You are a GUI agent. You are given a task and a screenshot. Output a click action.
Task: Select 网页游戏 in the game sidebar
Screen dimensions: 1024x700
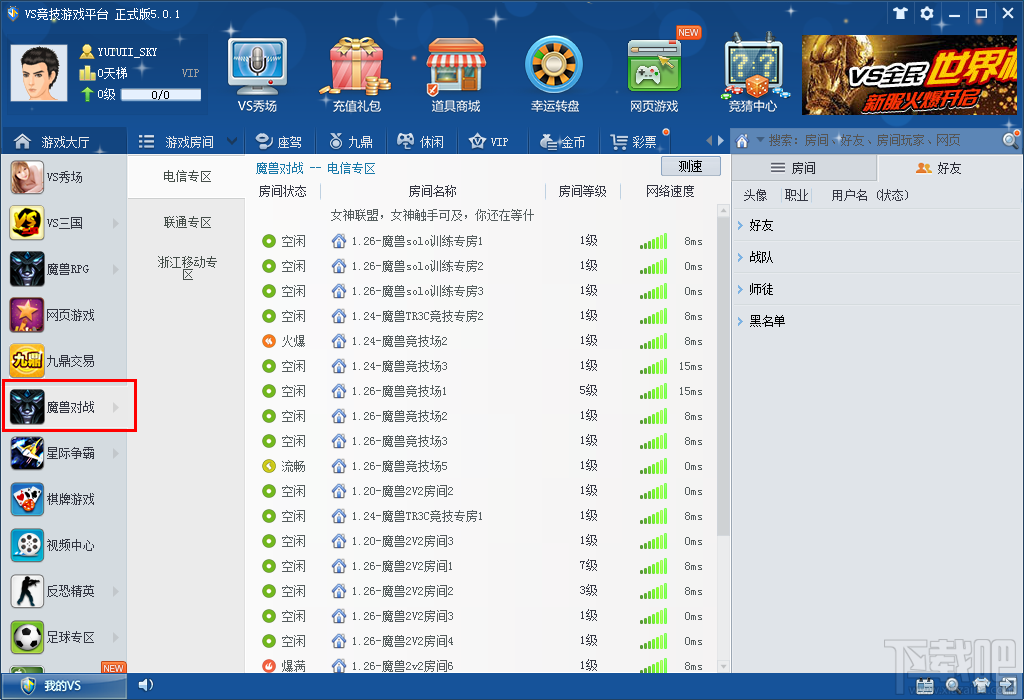coord(65,315)
